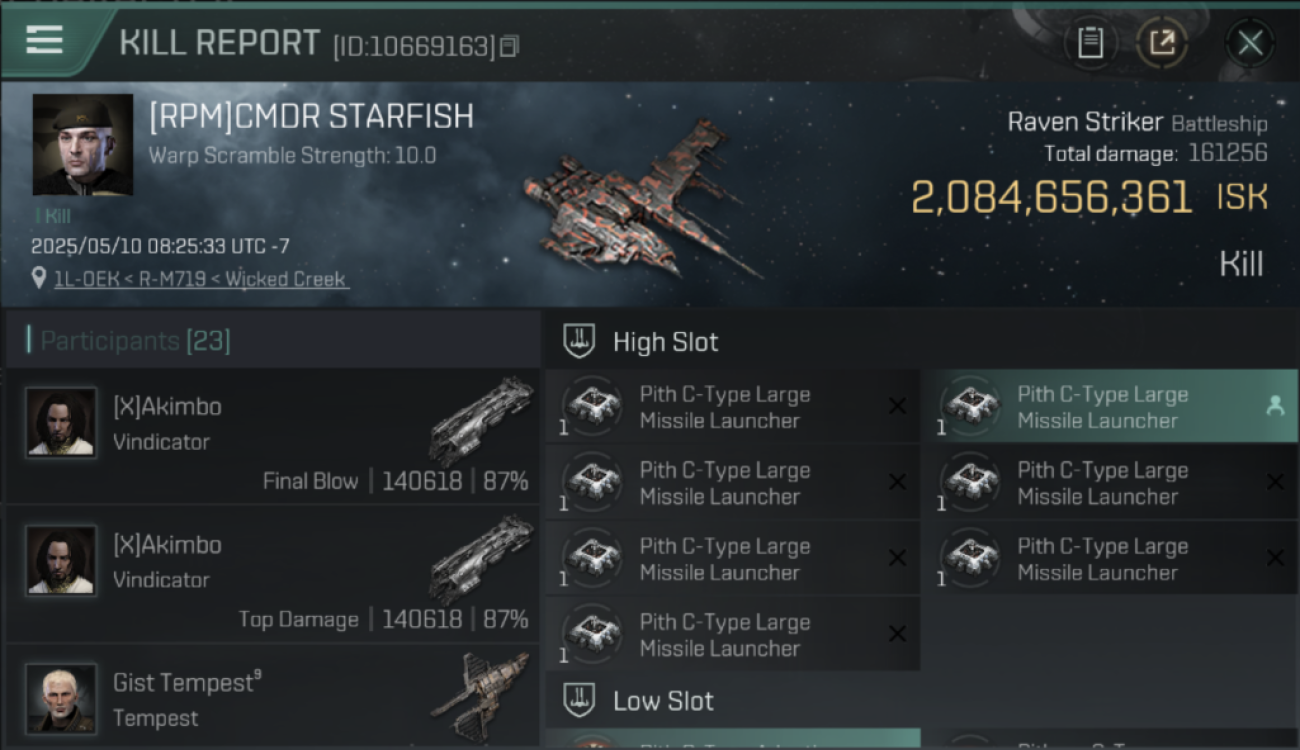Select Akimbo Top Damage participant entry
Viewport: 1300px width, 750px height.
pyautogui.click(x=273, y=574)
